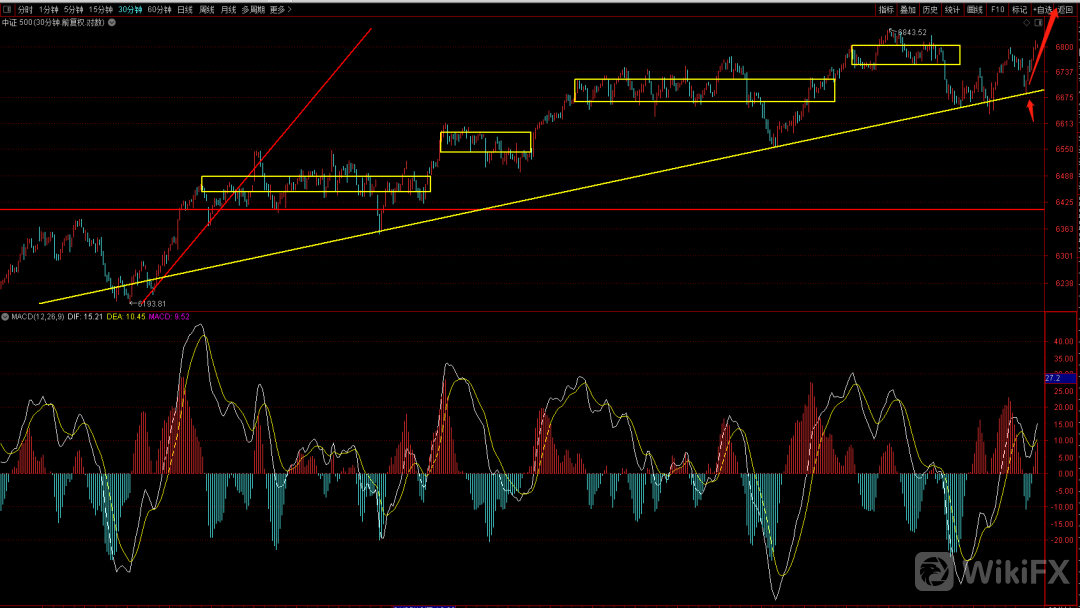Add to watchlist with +自选
Screen dimensions: 1080x608
[1043, 9]
